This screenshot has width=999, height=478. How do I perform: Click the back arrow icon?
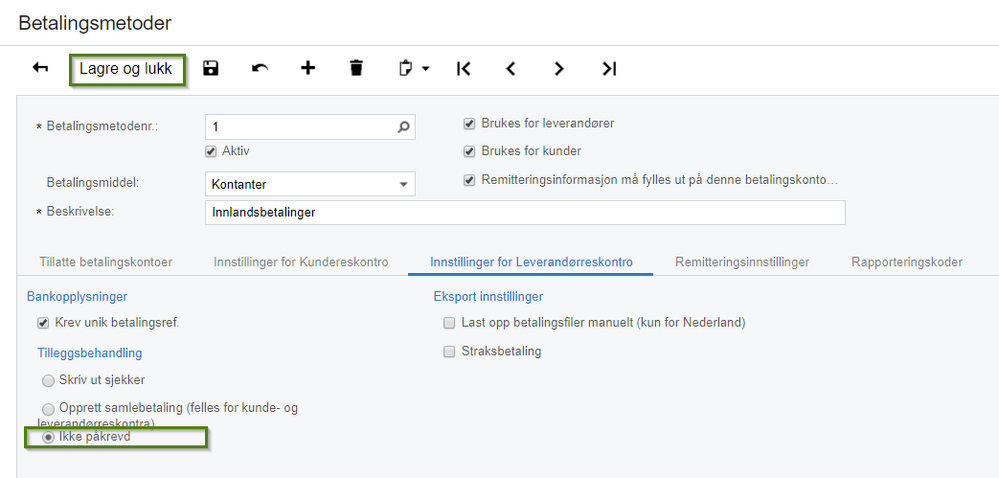point(40,69)
